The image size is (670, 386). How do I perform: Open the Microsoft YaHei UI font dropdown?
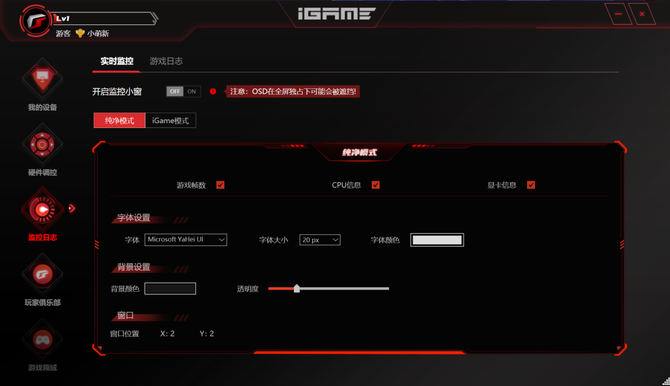pyautogui.click(x=186, y=240)
